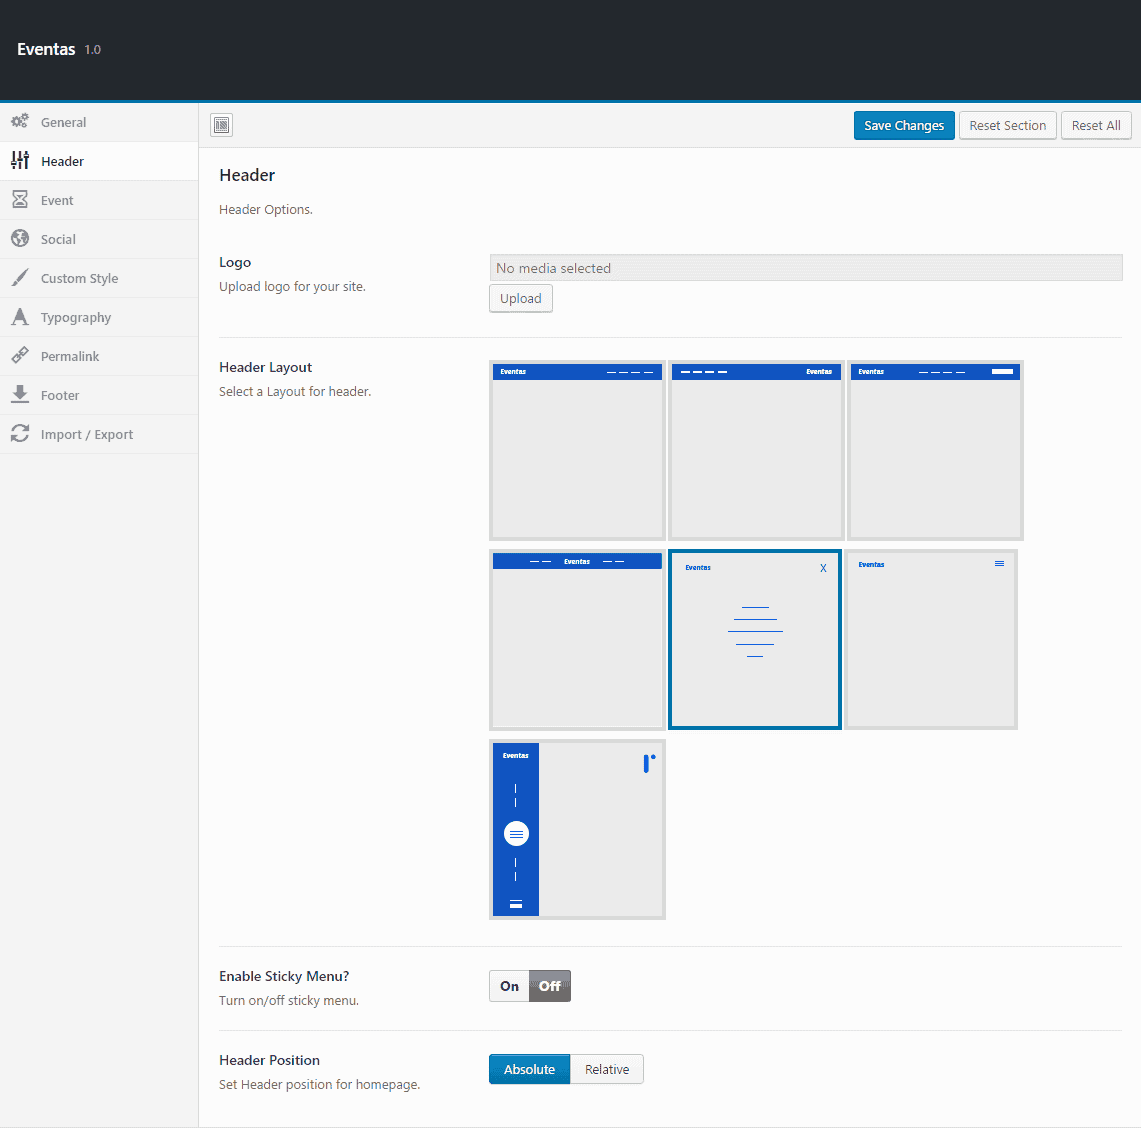The width and height of the screenshot is (1141, 1128).
Task: Select the Event section hourglass icon
Action: click(x=20, y=199)
